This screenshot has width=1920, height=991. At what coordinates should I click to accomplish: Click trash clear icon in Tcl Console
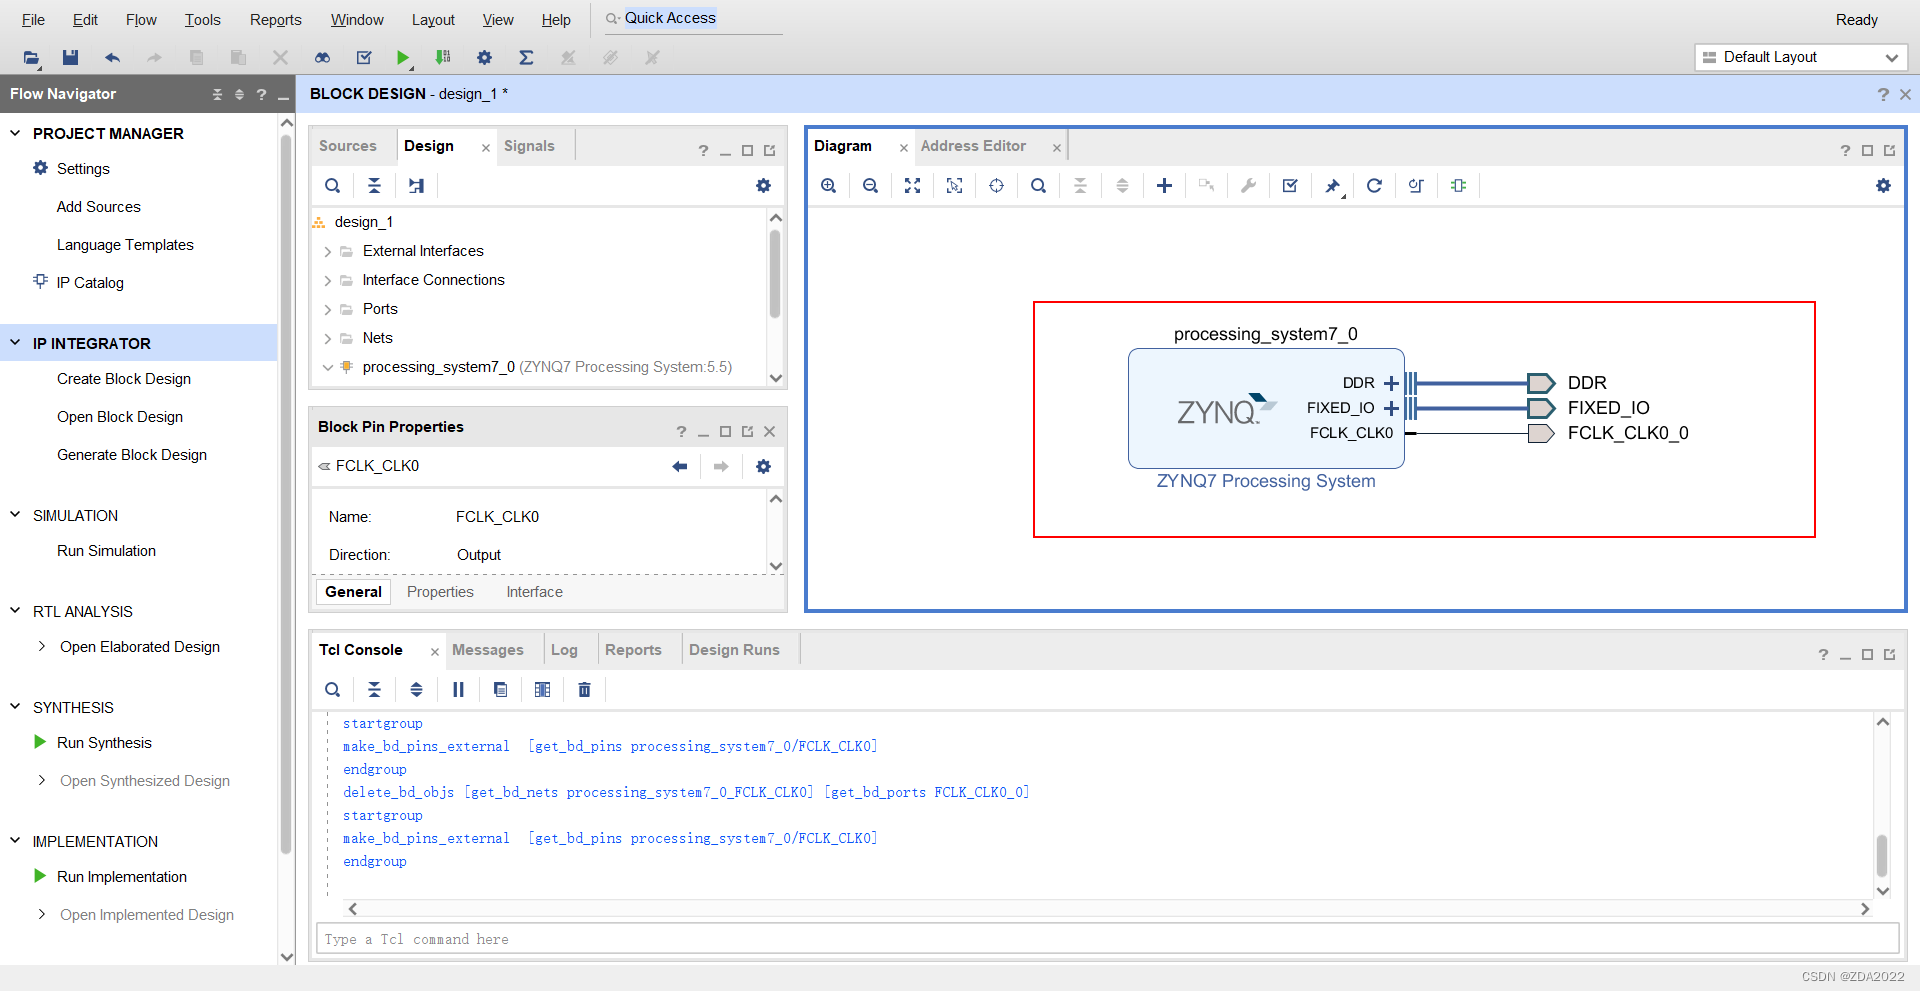click(584, 690)
